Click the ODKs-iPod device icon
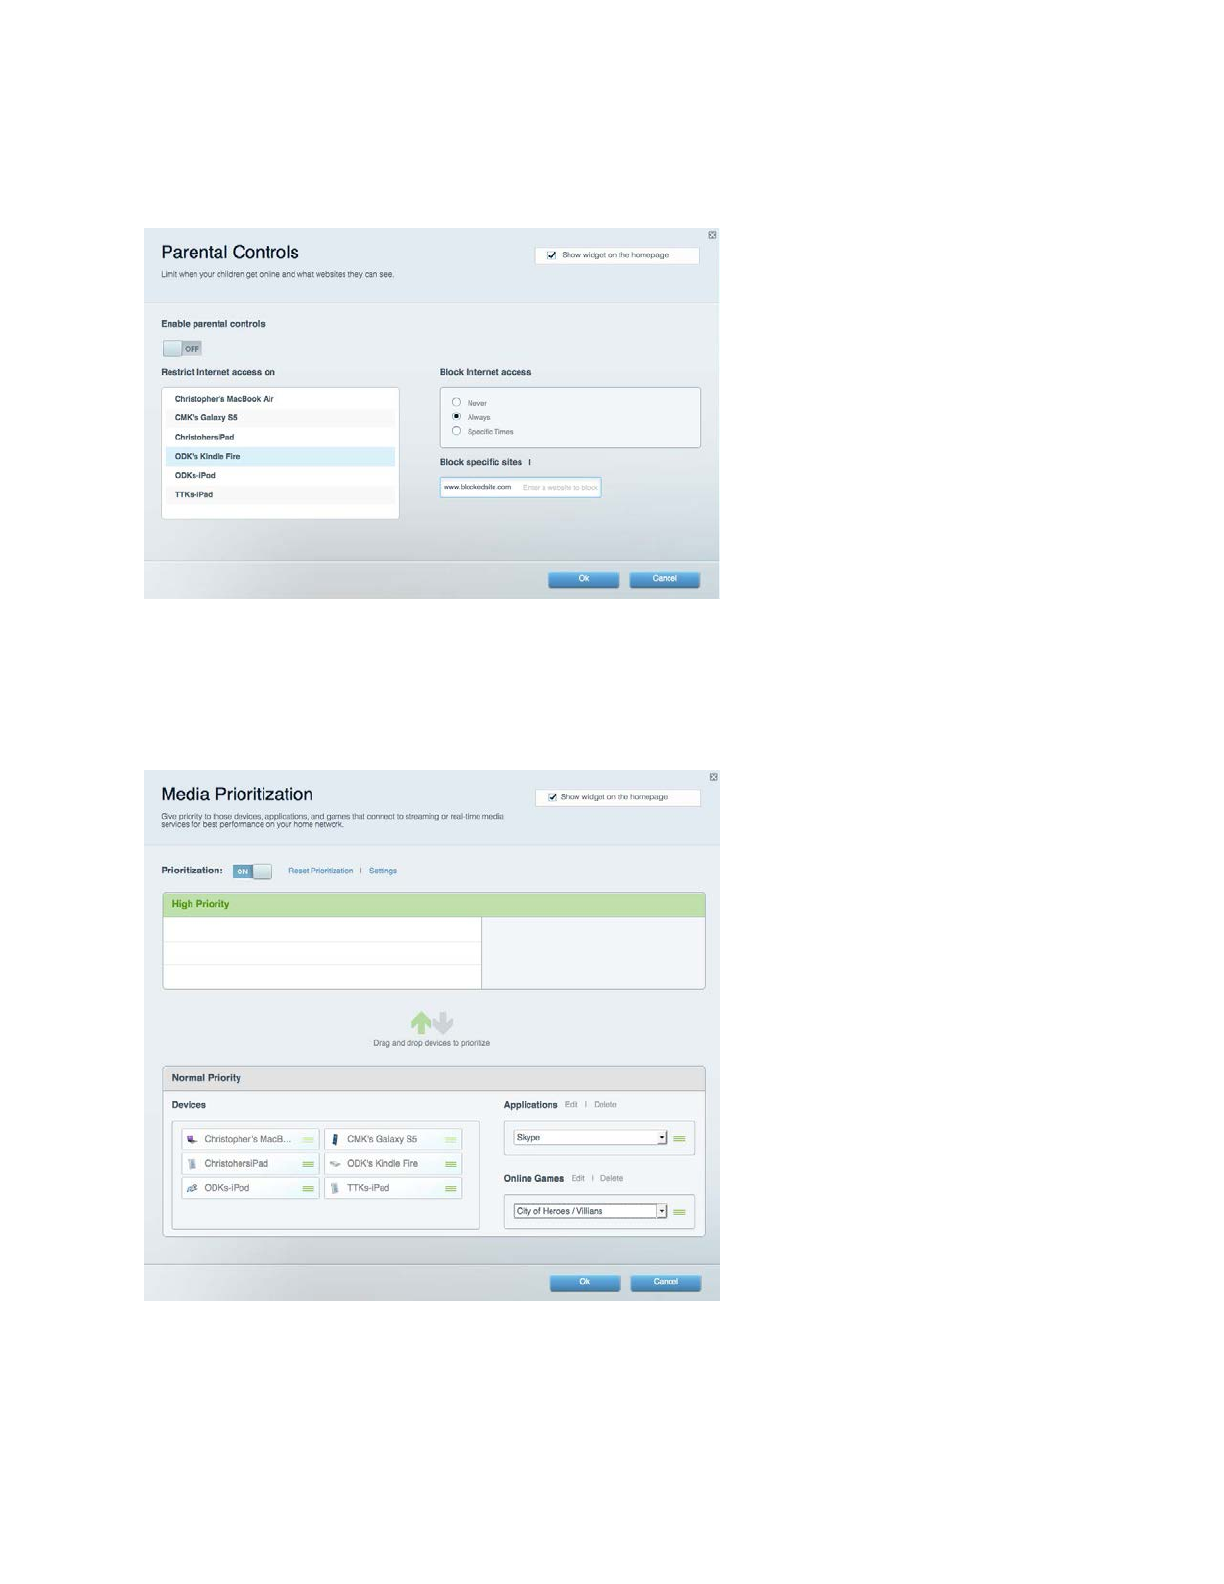The image size is (1224, 1584). (x=192, y=1189)
